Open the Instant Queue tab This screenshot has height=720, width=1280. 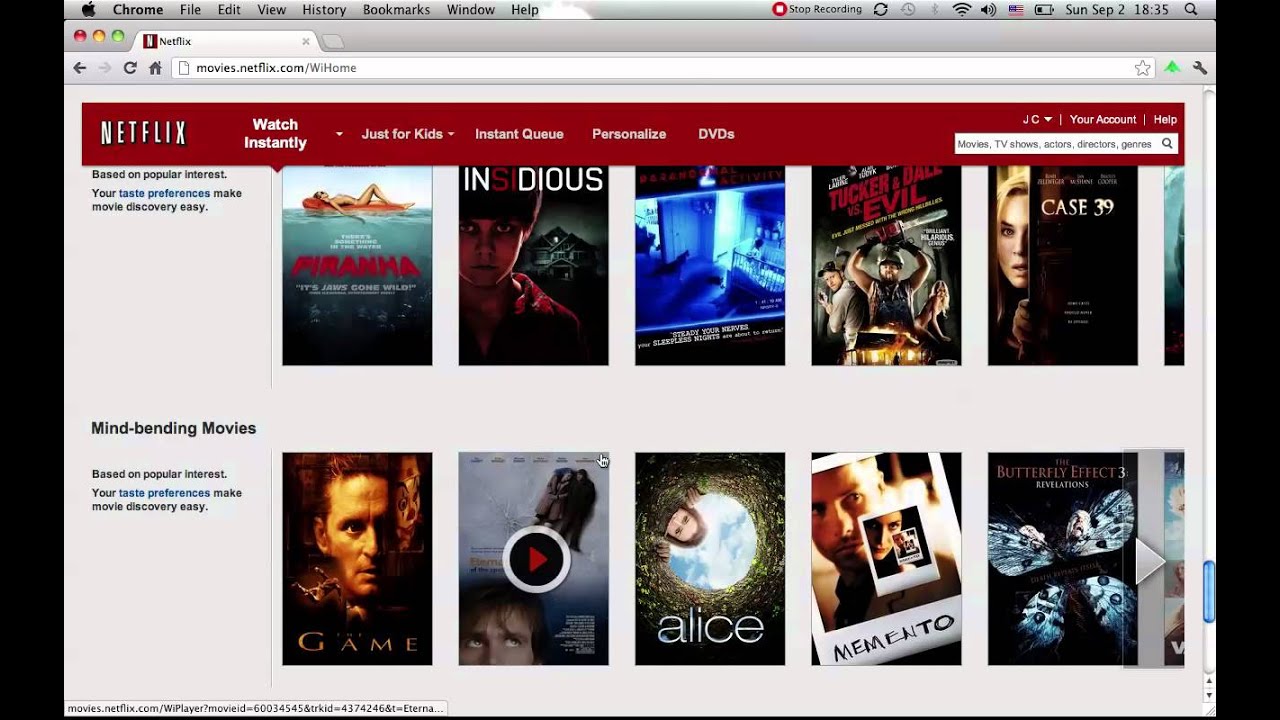click(519, 134)
